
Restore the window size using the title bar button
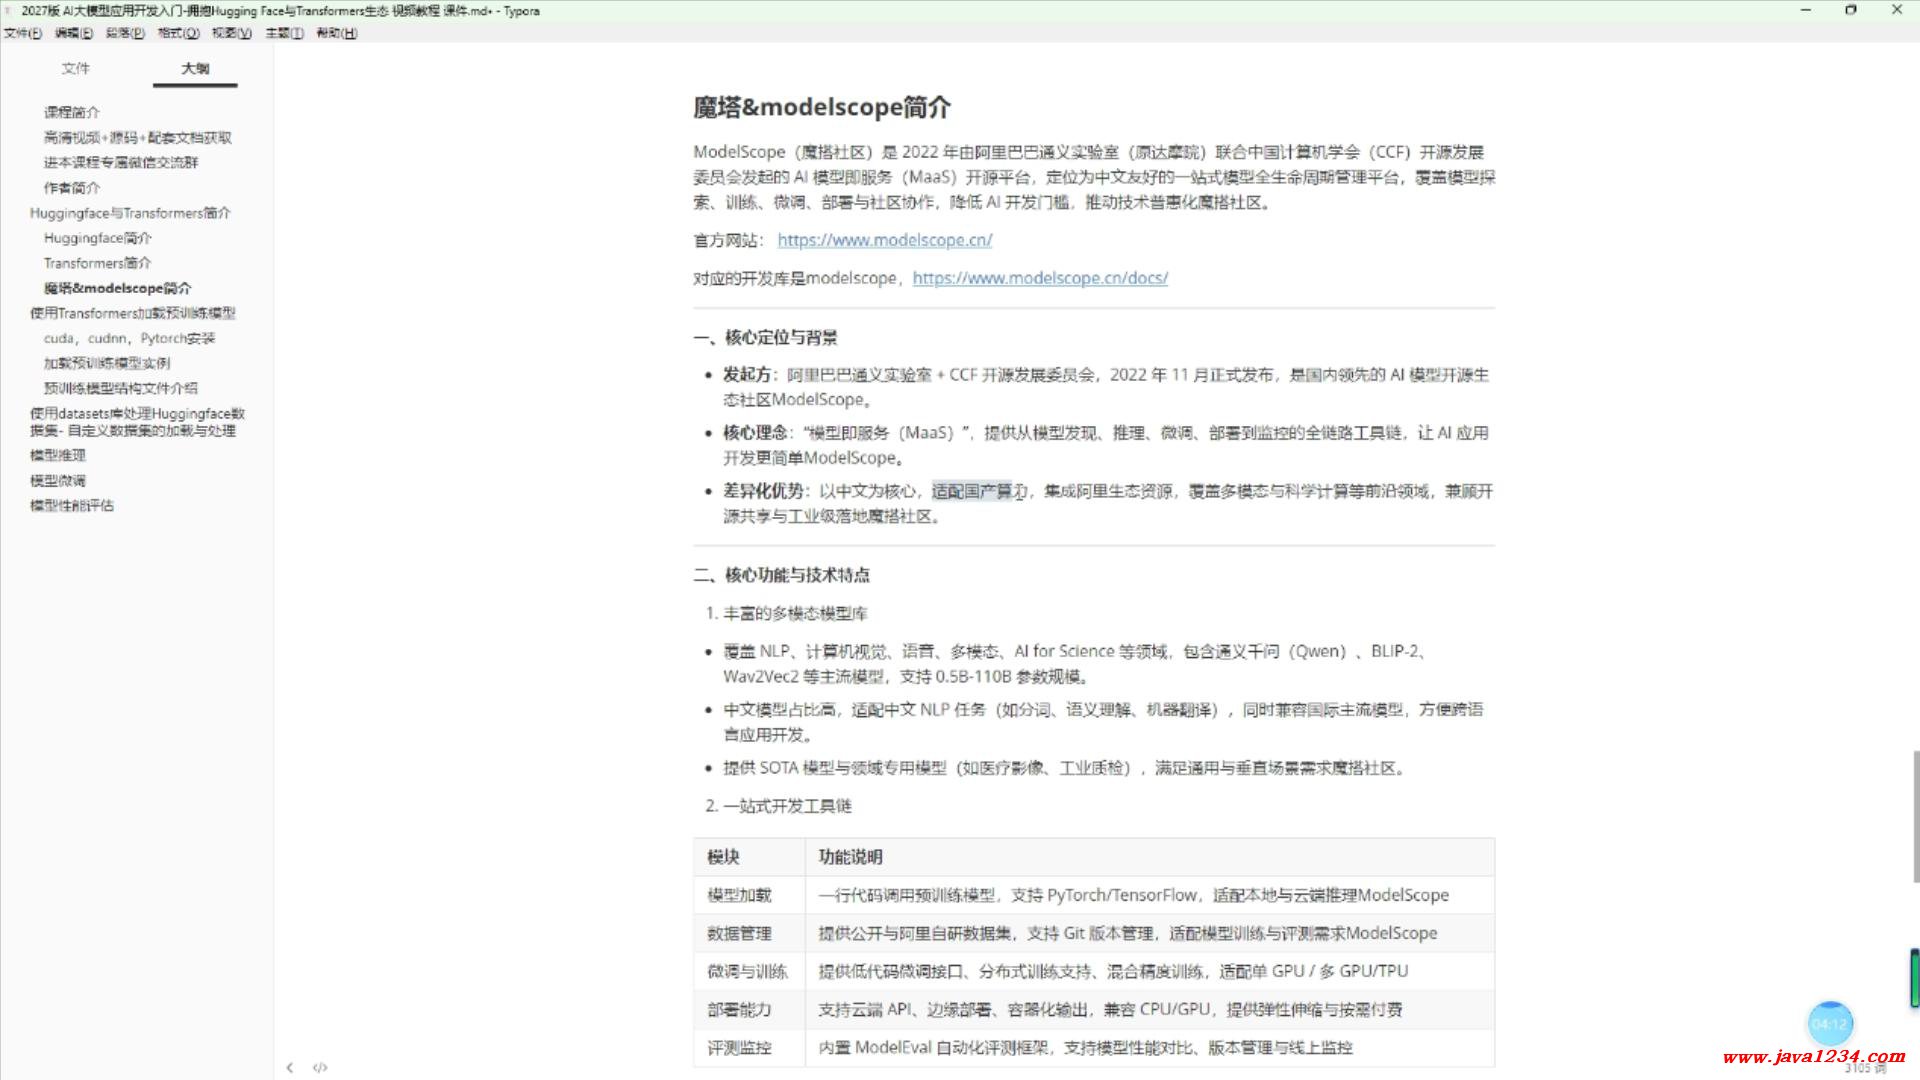click(1850, 10)
